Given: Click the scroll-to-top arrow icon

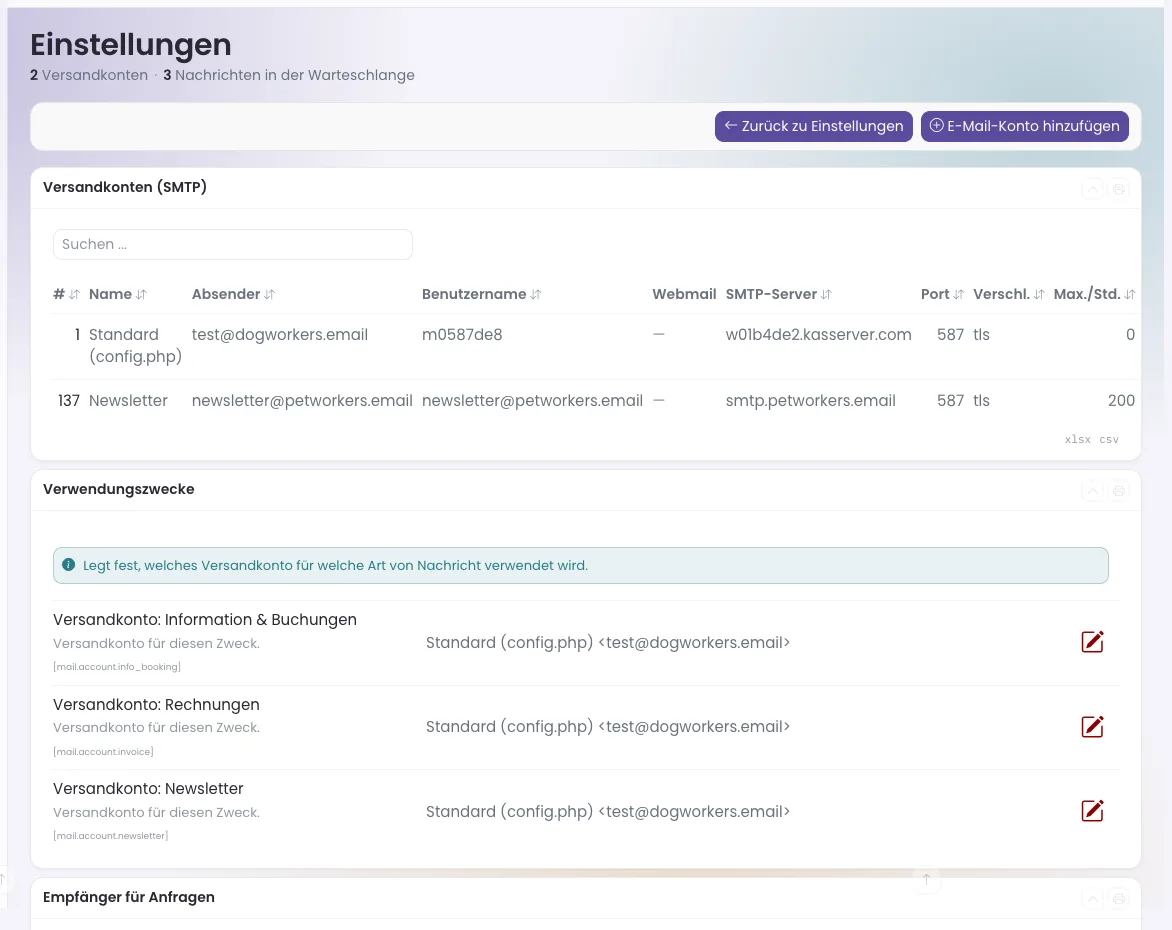Looking at the screenshot, I should 926,879.
